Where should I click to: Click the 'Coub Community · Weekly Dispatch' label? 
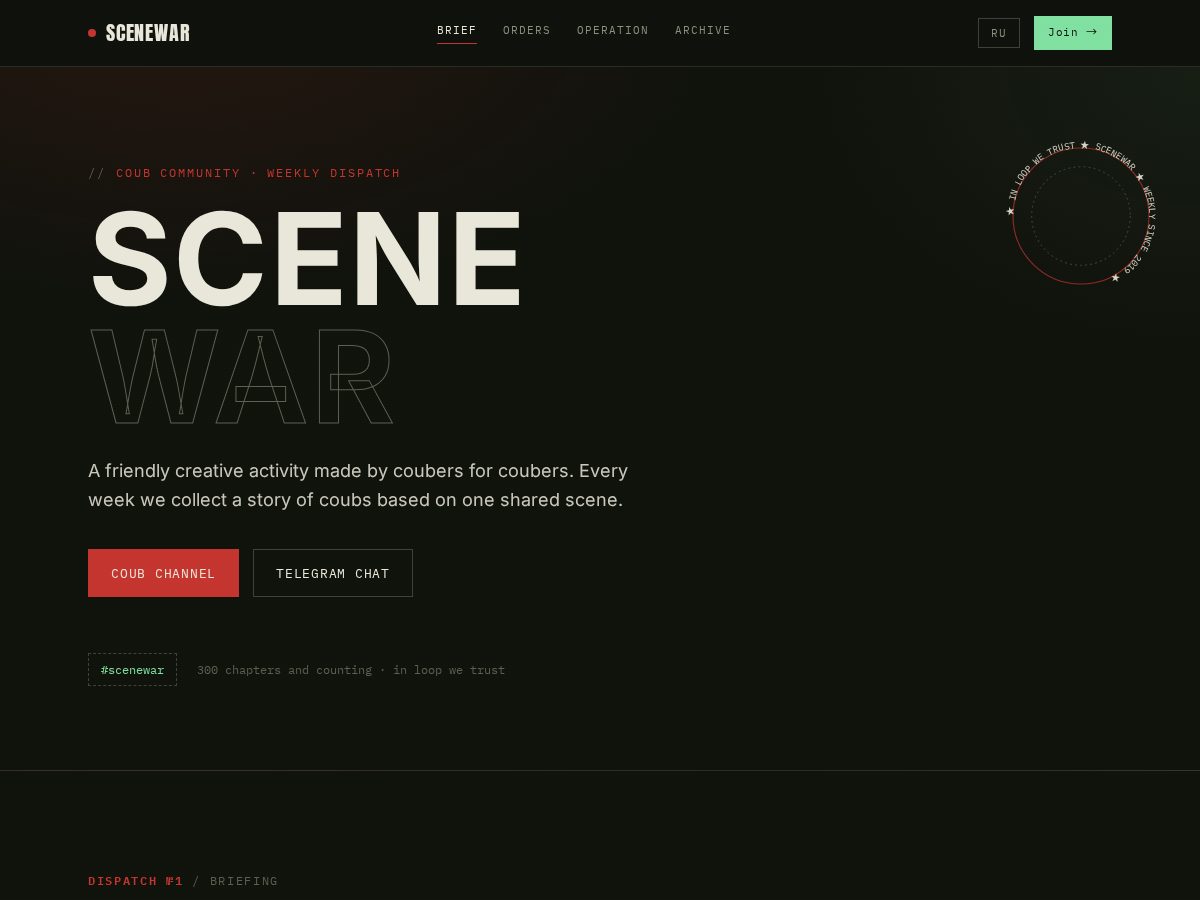point(244,173)
